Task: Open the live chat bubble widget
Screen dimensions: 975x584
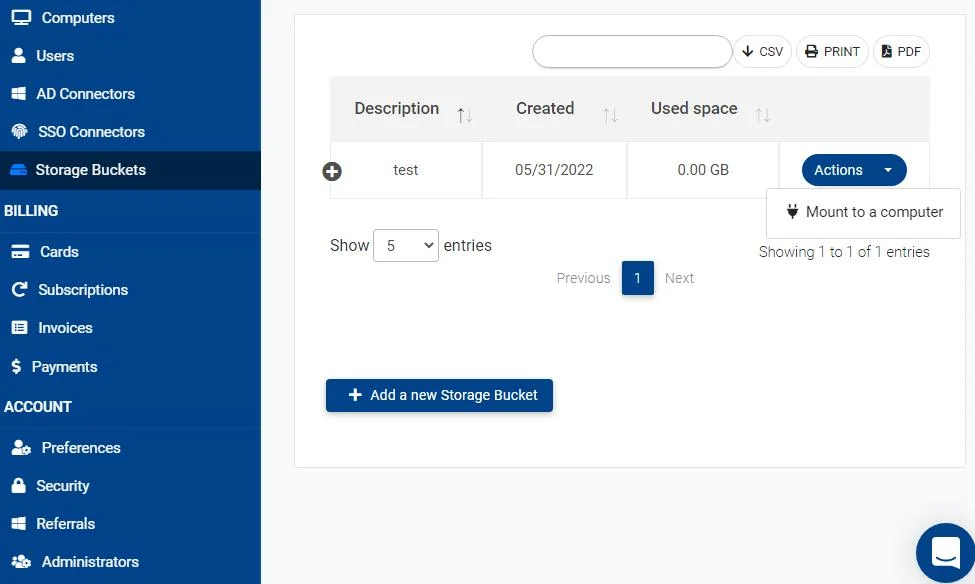Action: coord(946,552)
